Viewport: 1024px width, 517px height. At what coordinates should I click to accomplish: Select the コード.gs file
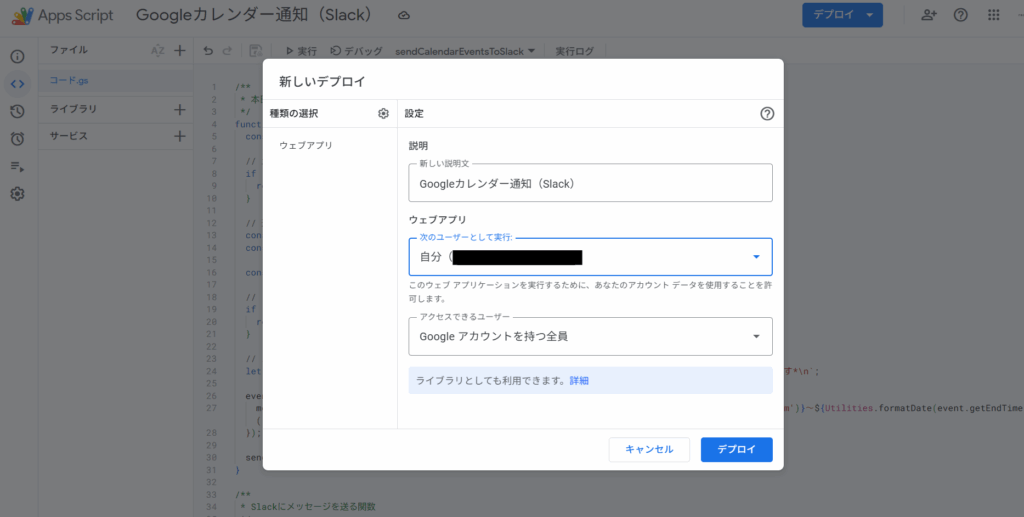[x=69, y=81]
